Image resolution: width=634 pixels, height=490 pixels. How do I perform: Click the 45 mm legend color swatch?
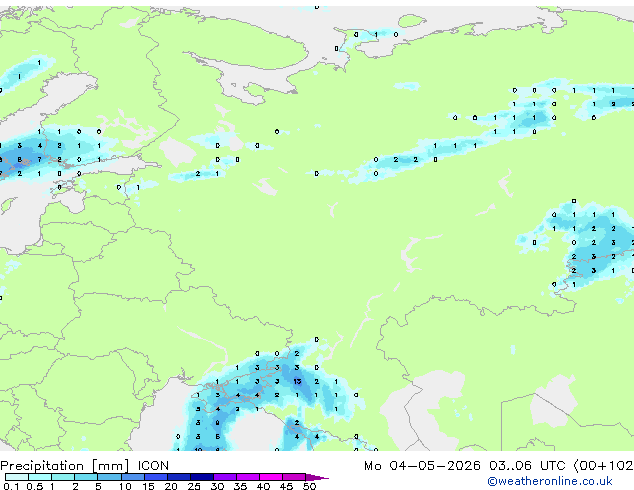(294, 477)
